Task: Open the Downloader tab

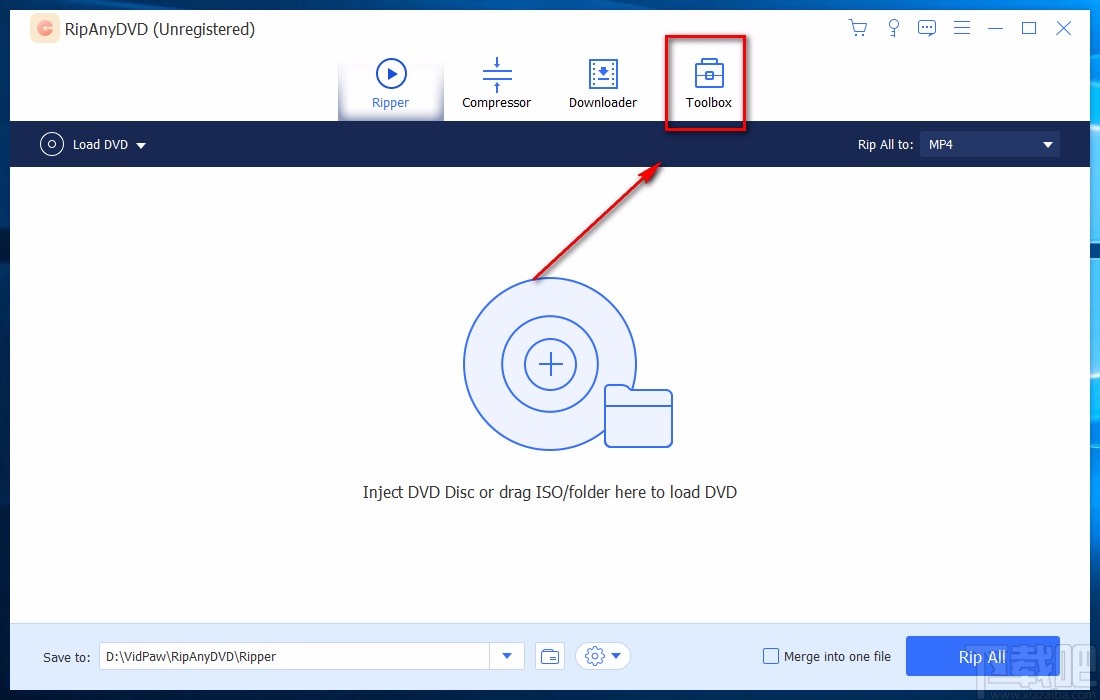Action: coord(603,84)
